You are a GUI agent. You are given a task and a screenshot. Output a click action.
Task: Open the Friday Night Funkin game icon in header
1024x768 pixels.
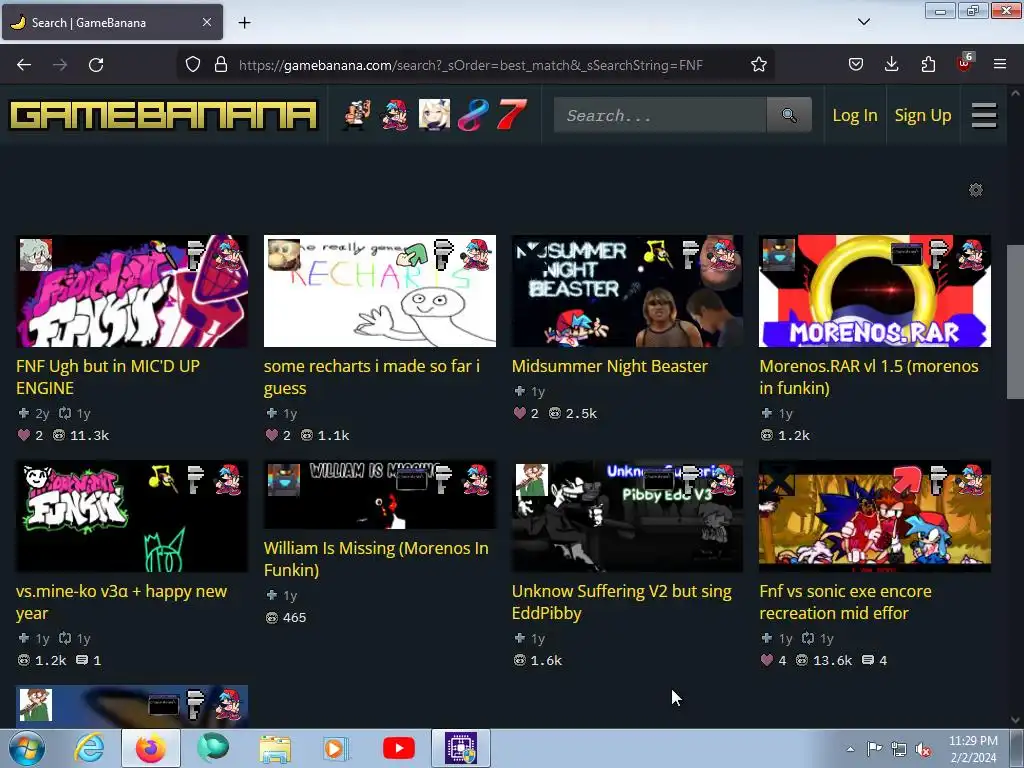tap(395, 115)
